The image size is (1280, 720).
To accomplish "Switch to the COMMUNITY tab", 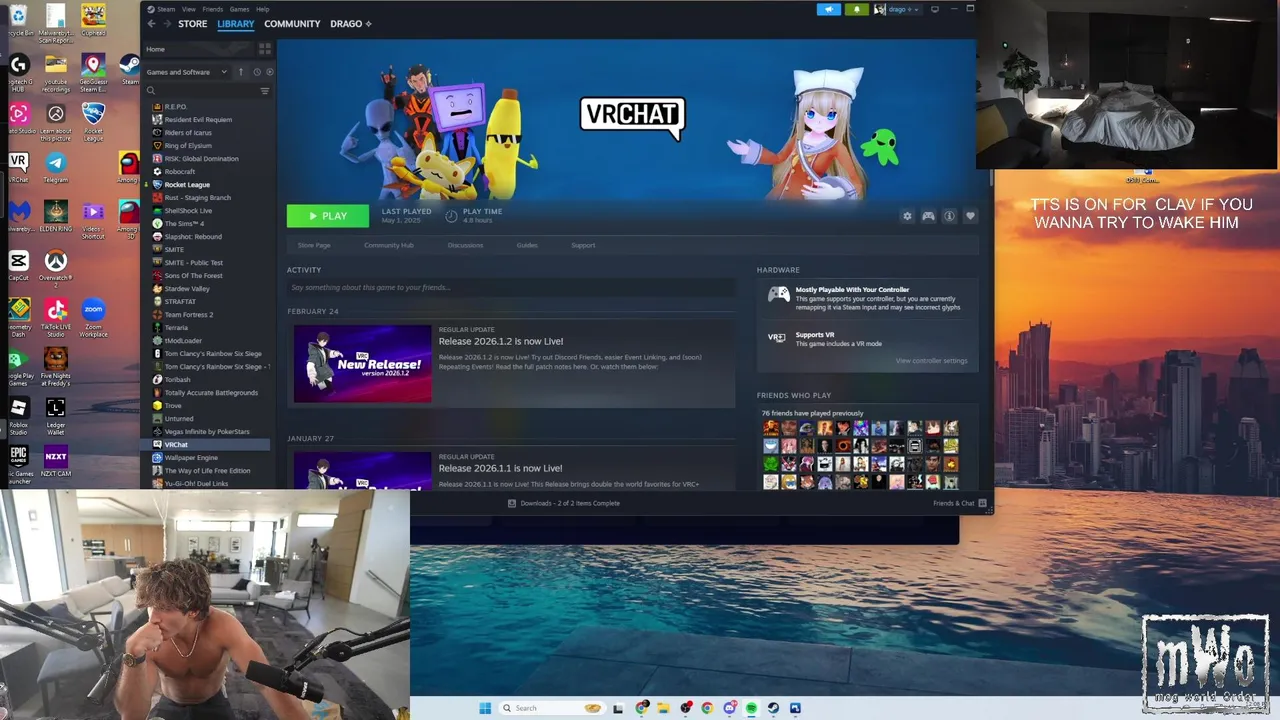I will [292, 24].
